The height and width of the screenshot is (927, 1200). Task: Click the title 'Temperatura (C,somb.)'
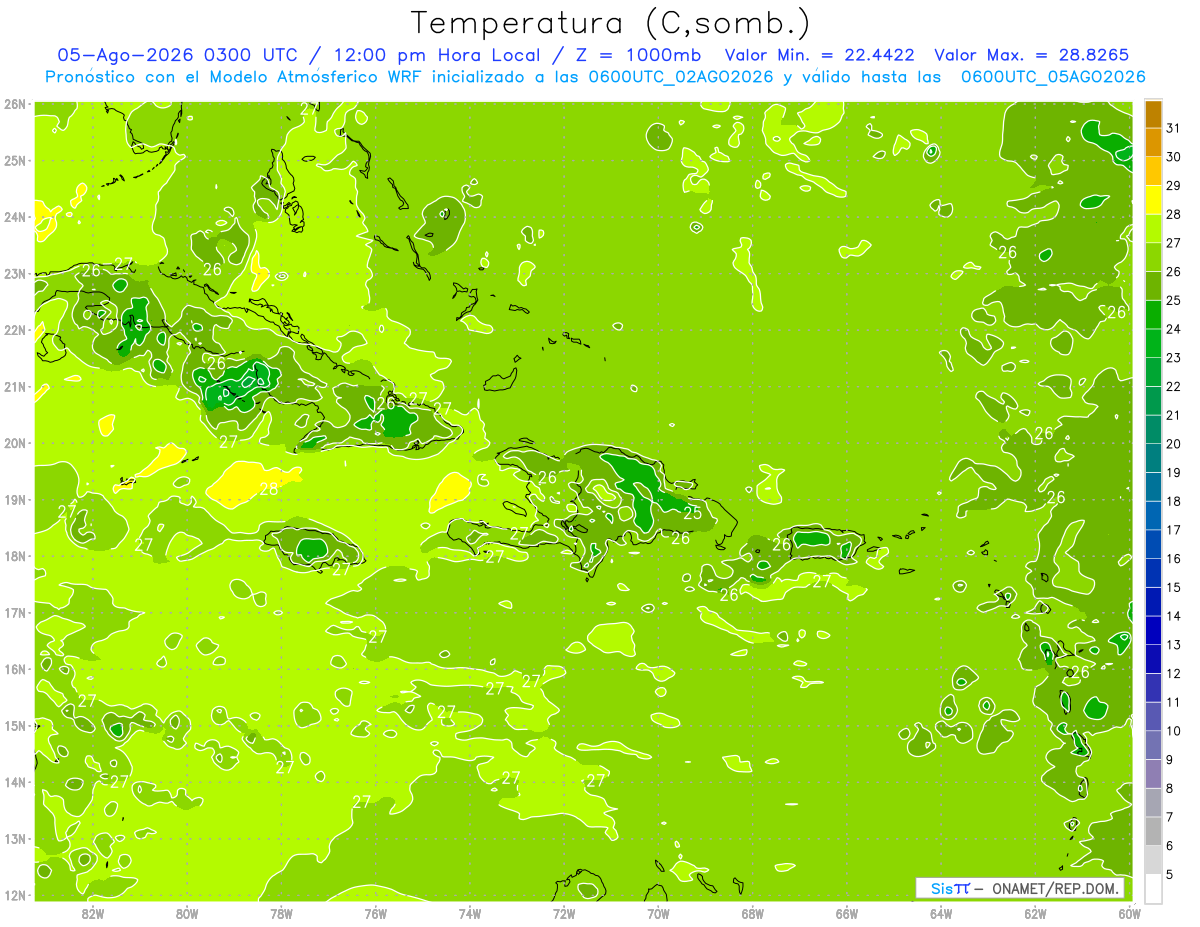pos(609,23)
